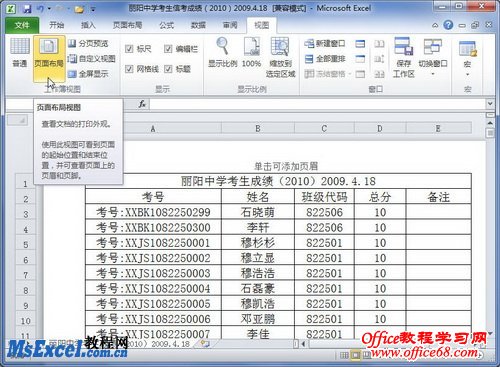Click the Open folder icon in quick access toolbar

click(x=79, y=9)
